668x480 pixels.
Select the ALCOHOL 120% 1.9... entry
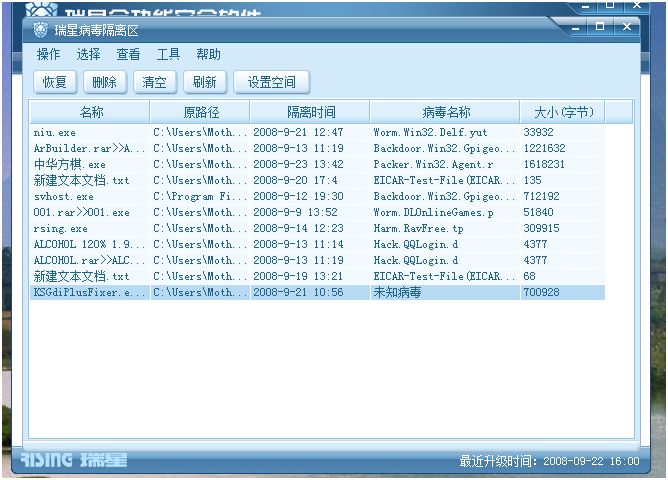coord(317,244)
